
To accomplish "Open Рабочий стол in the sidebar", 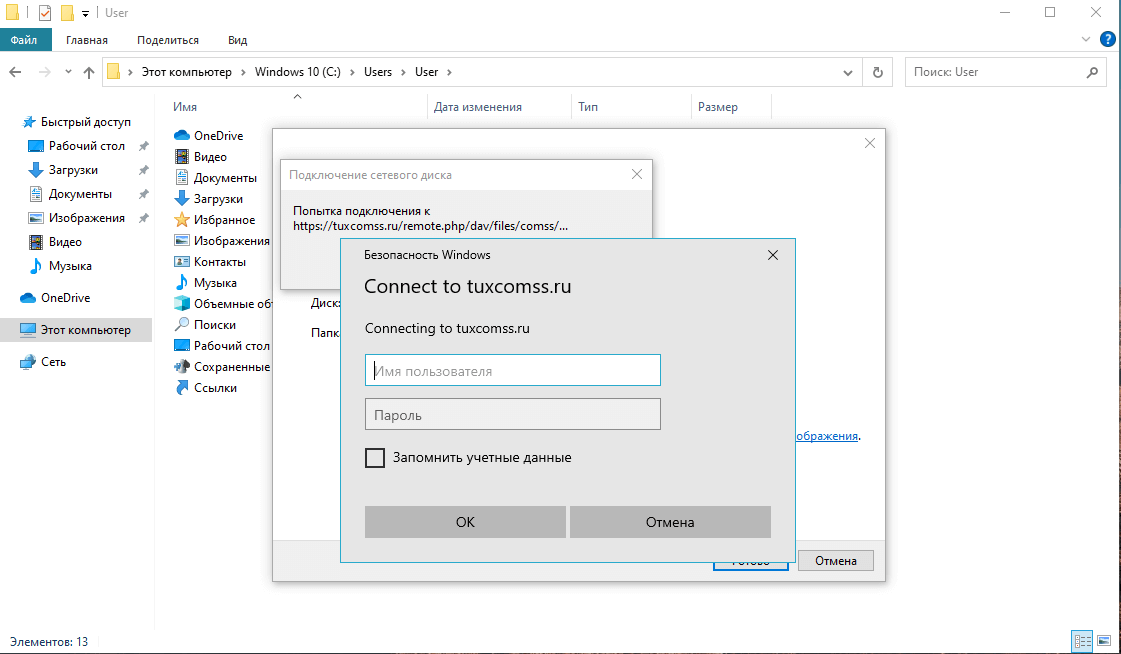I will tap(87, 146).
